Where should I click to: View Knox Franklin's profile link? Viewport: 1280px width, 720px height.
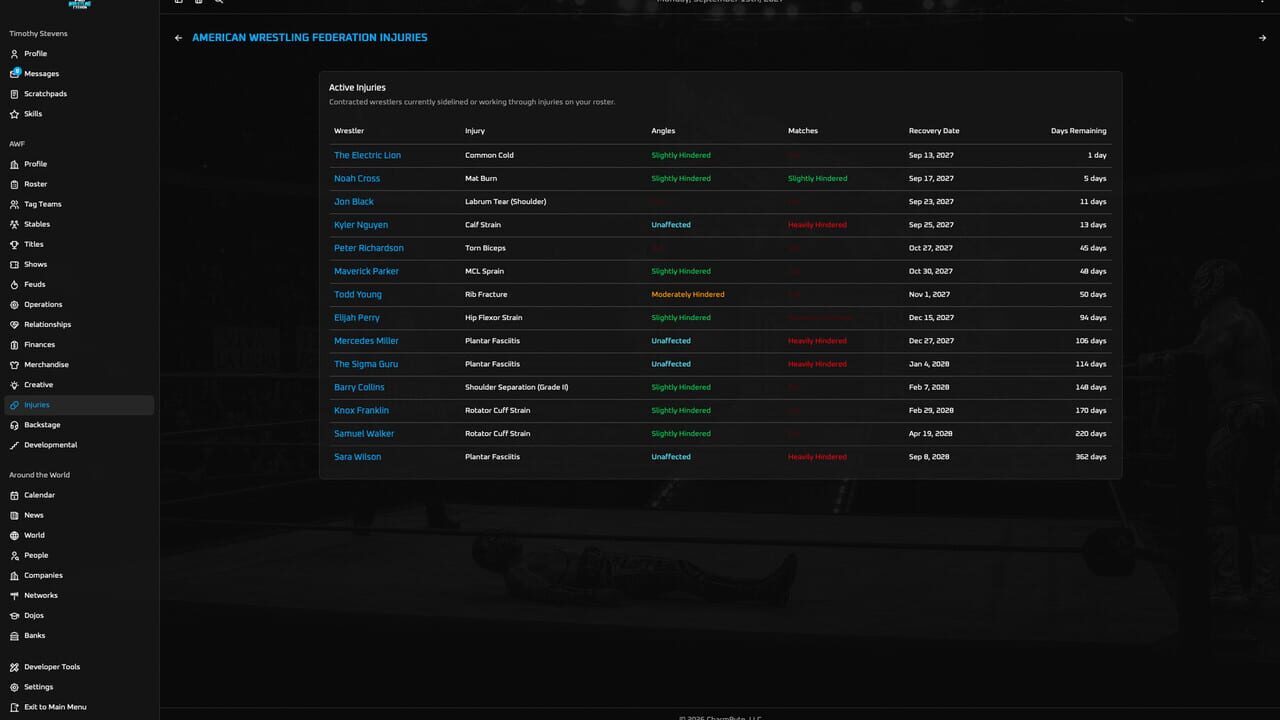tap(361, 411)
